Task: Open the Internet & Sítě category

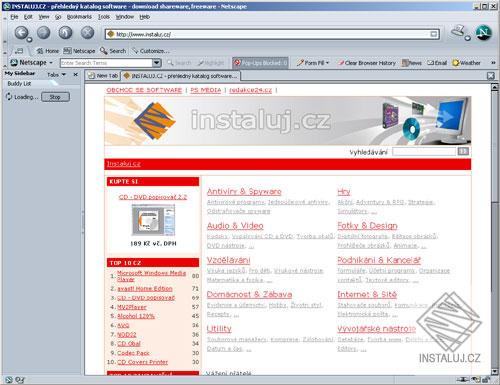Action: 367,294
